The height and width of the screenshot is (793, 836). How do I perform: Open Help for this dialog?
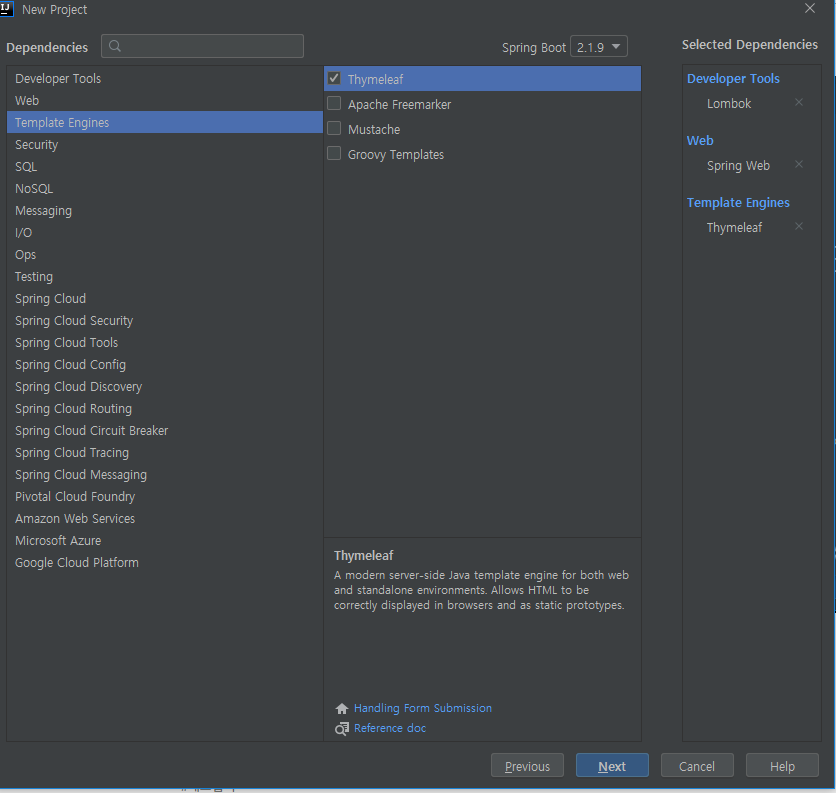(x=782, y=766)
